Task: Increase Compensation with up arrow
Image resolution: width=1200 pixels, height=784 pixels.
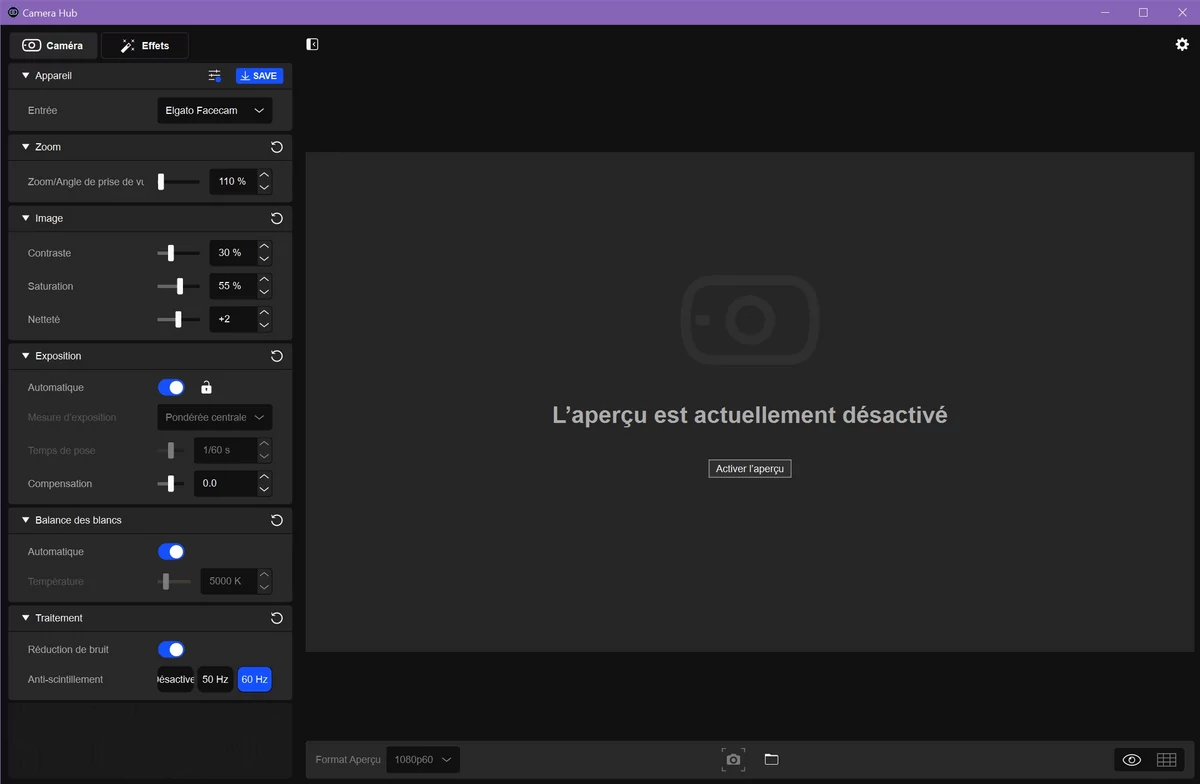Action: click(264, 477)
